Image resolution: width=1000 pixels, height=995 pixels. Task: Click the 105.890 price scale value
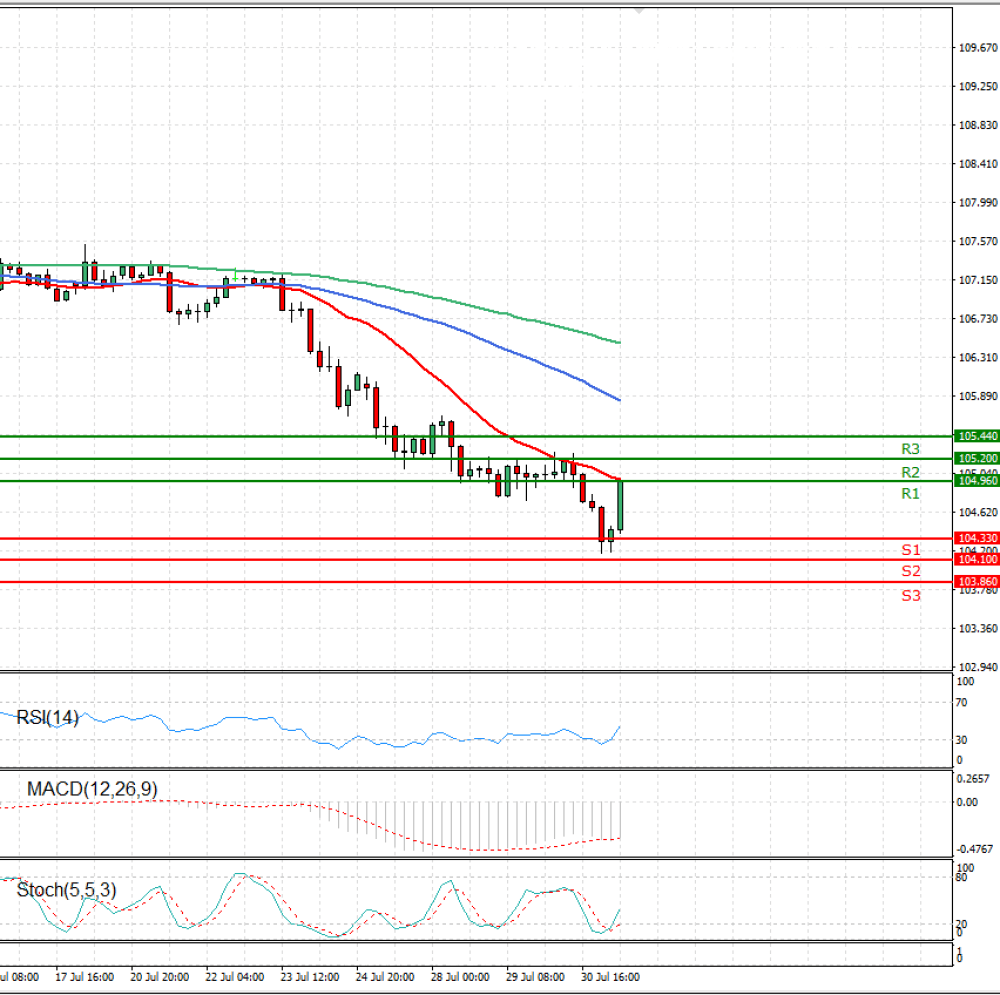coord(978,396)
